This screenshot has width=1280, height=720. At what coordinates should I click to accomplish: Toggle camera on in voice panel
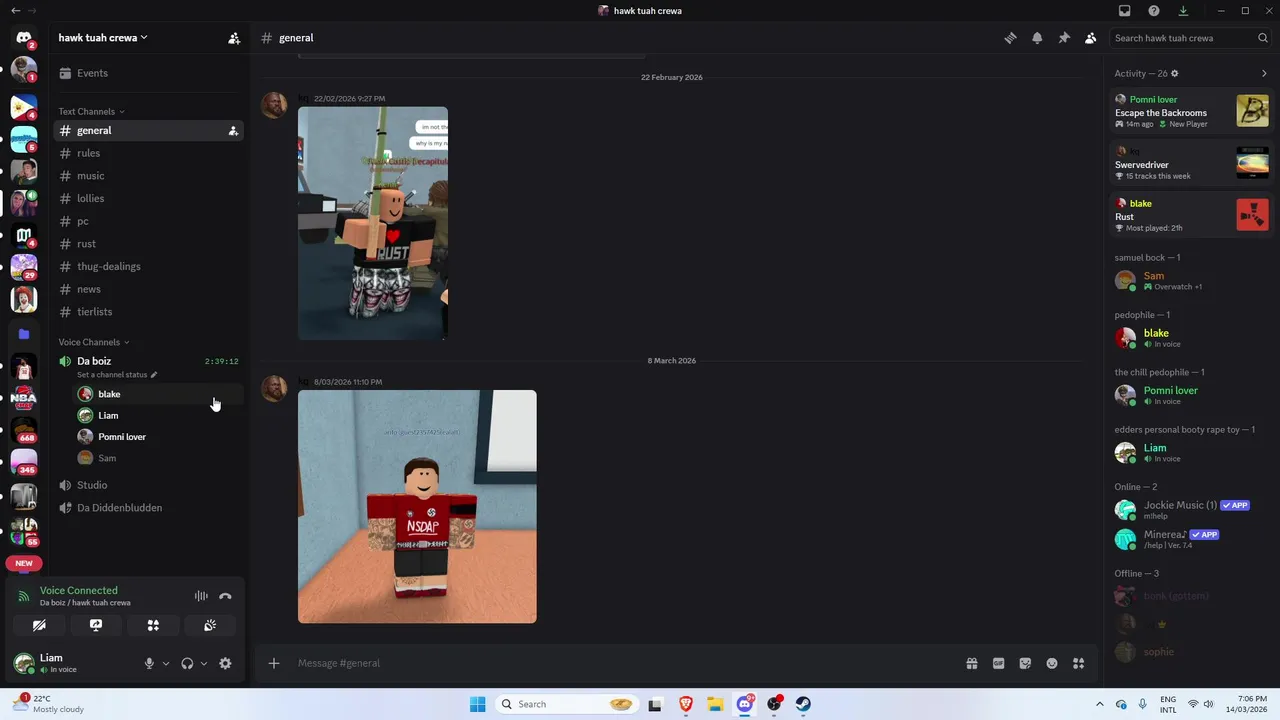39,625
